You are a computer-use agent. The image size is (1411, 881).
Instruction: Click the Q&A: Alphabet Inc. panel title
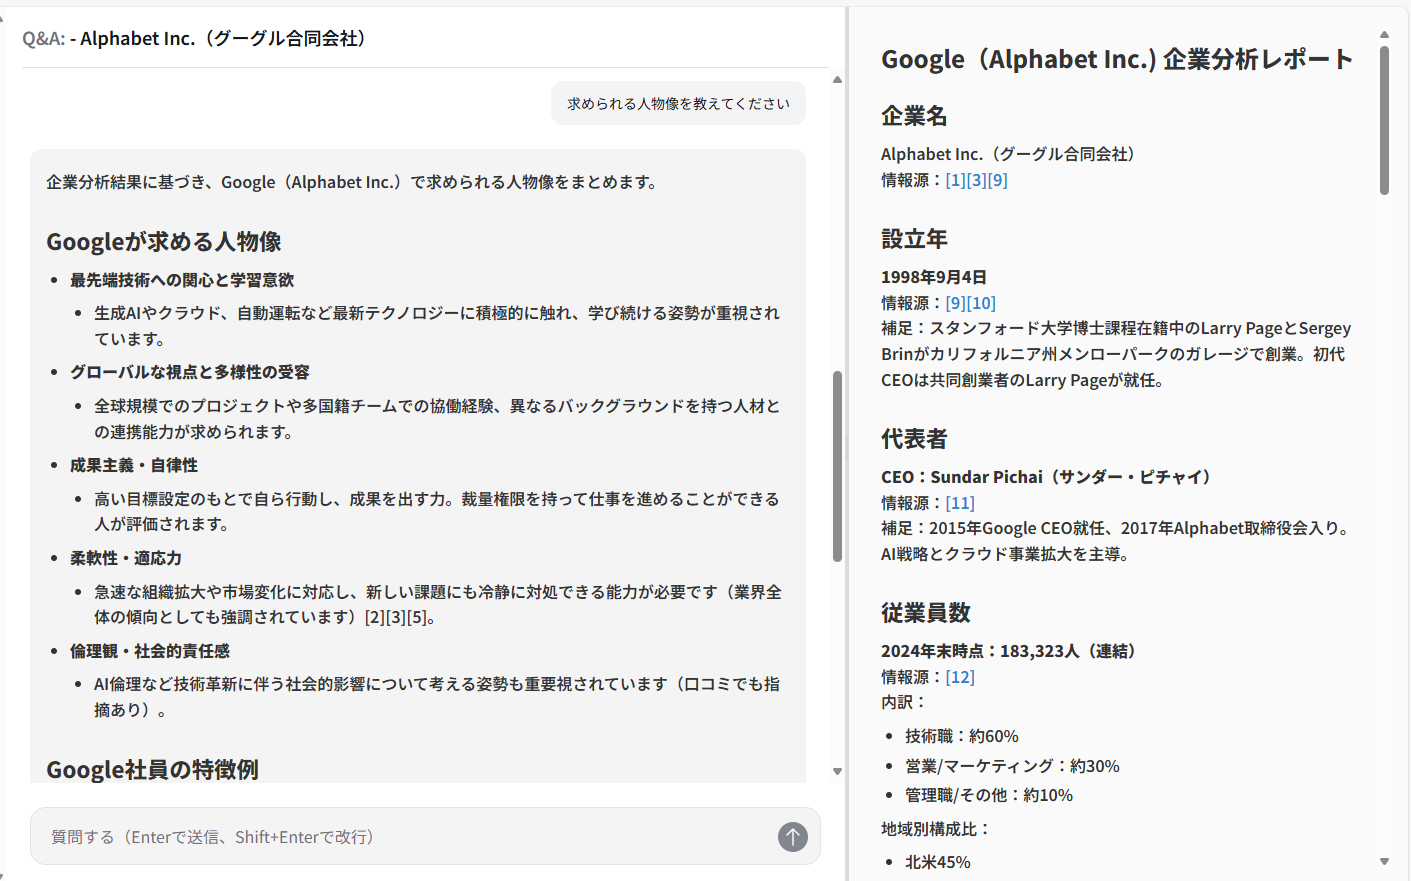point(198,38)
